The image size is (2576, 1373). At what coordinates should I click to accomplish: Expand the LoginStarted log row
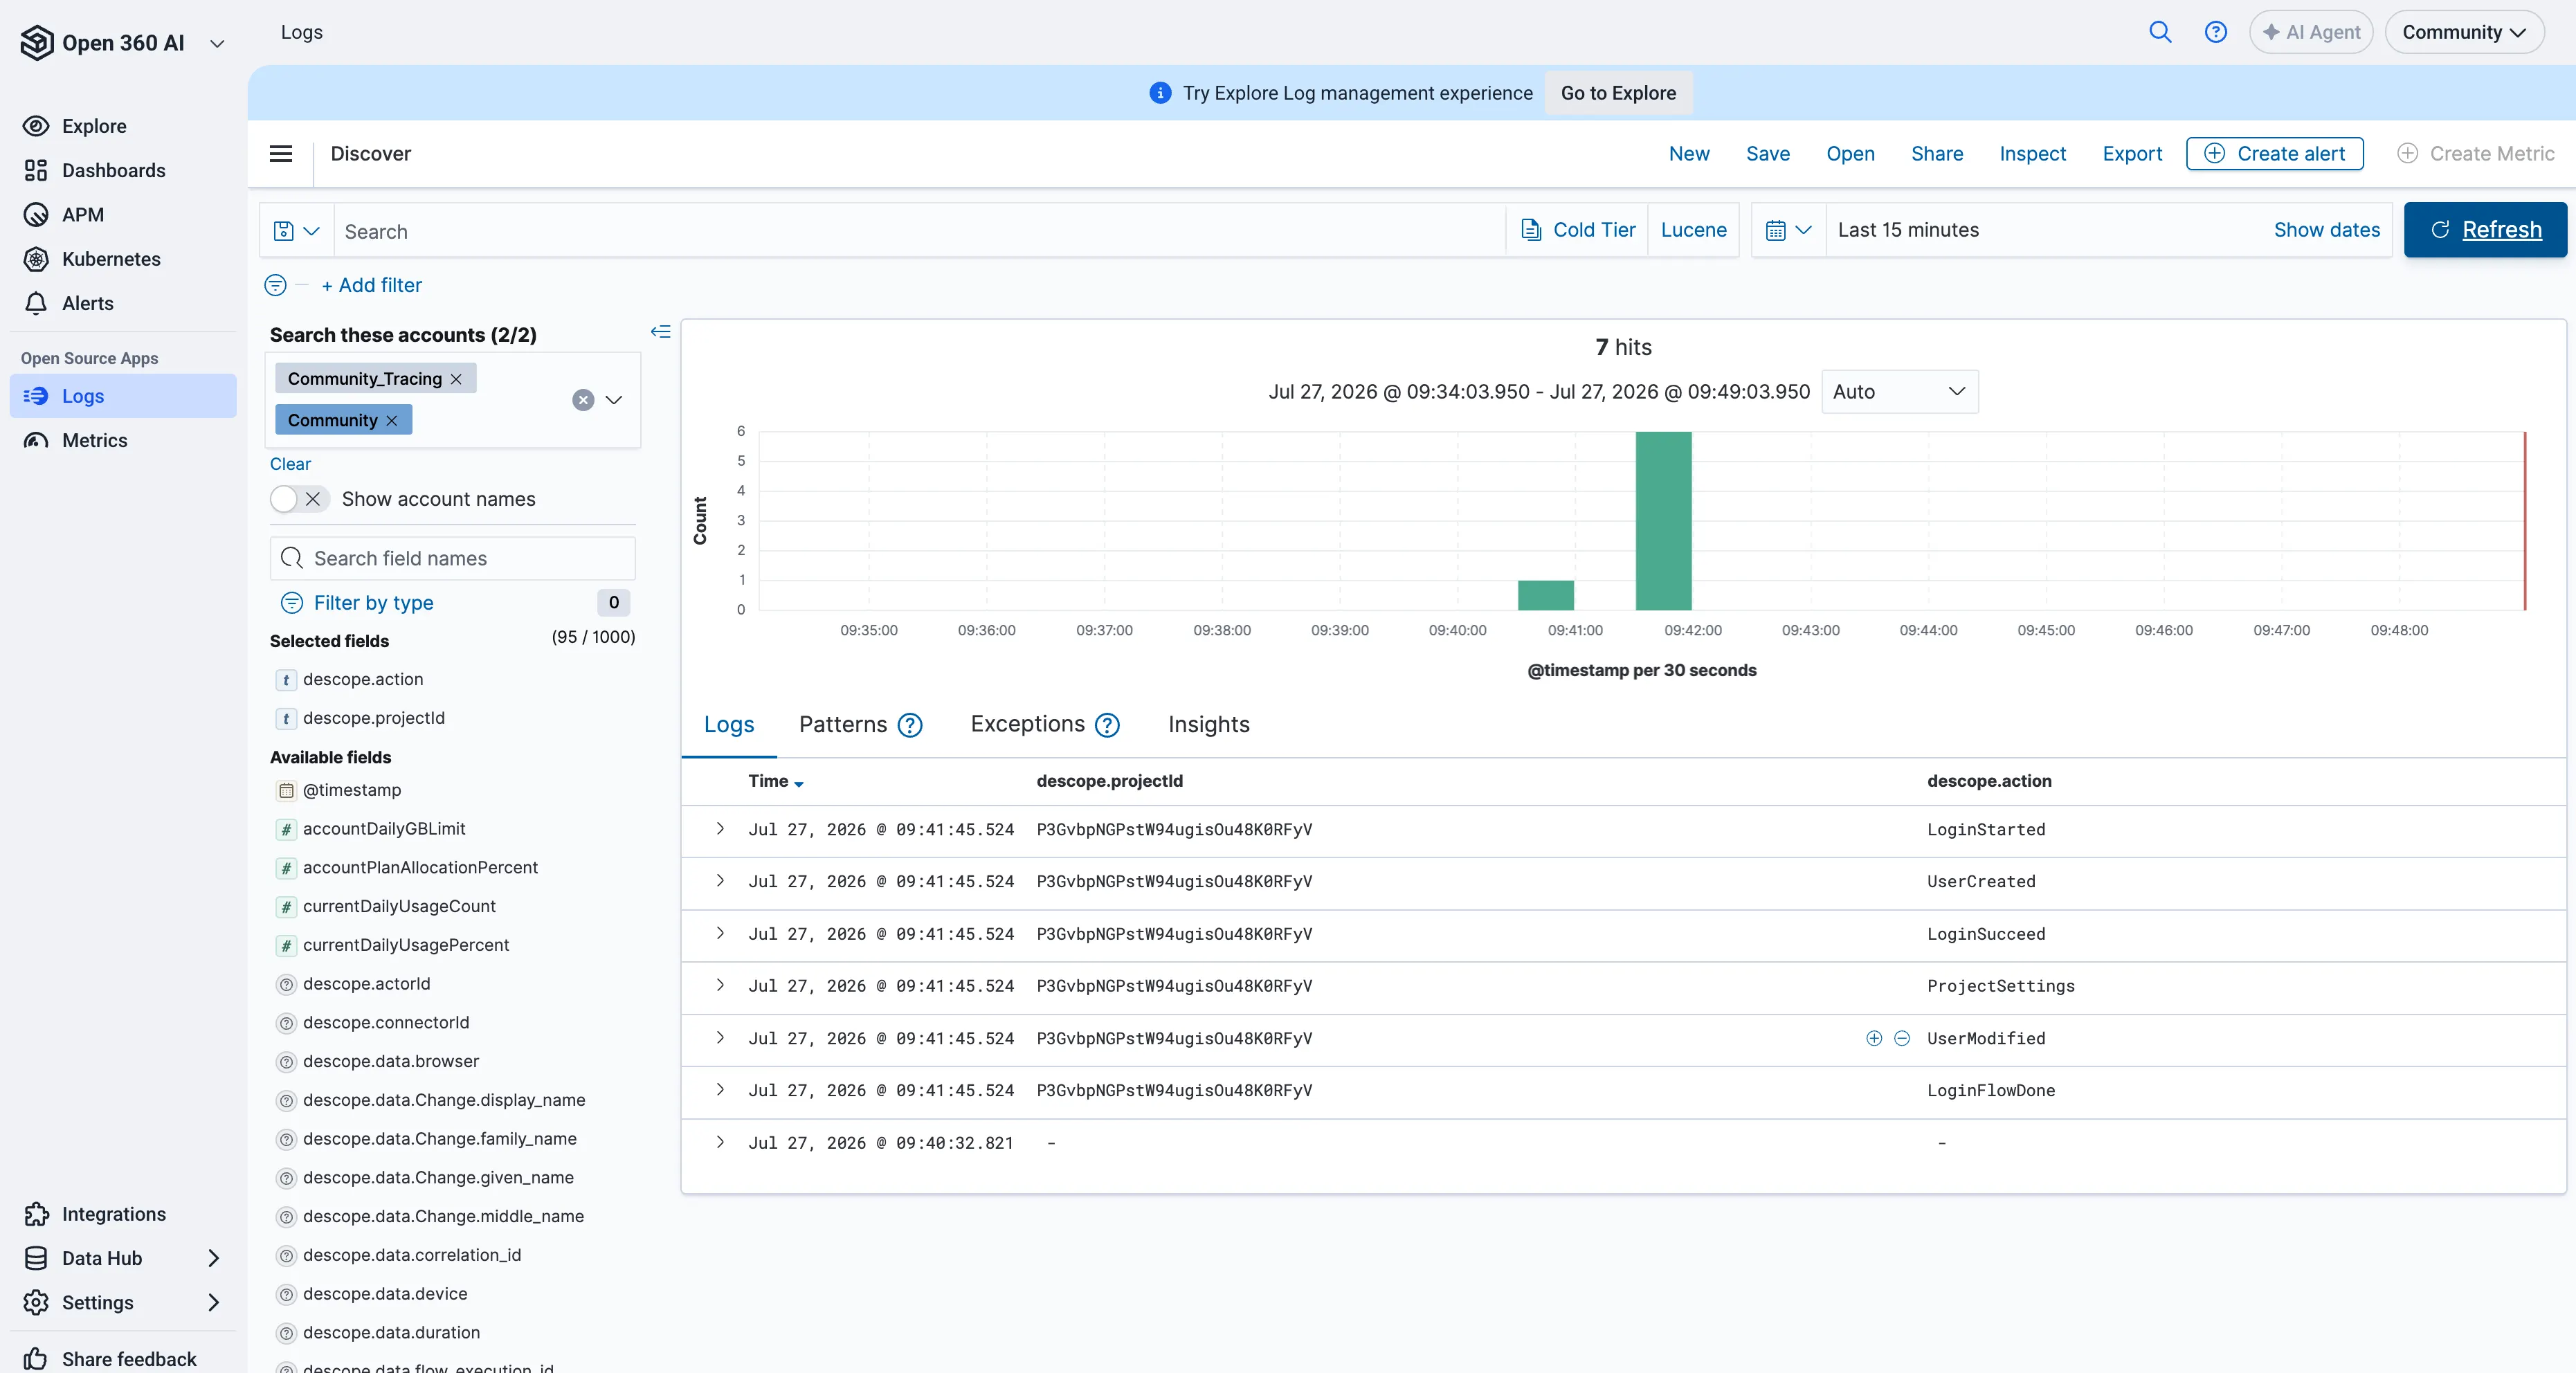pyautogui.click(x=720, y=828)
